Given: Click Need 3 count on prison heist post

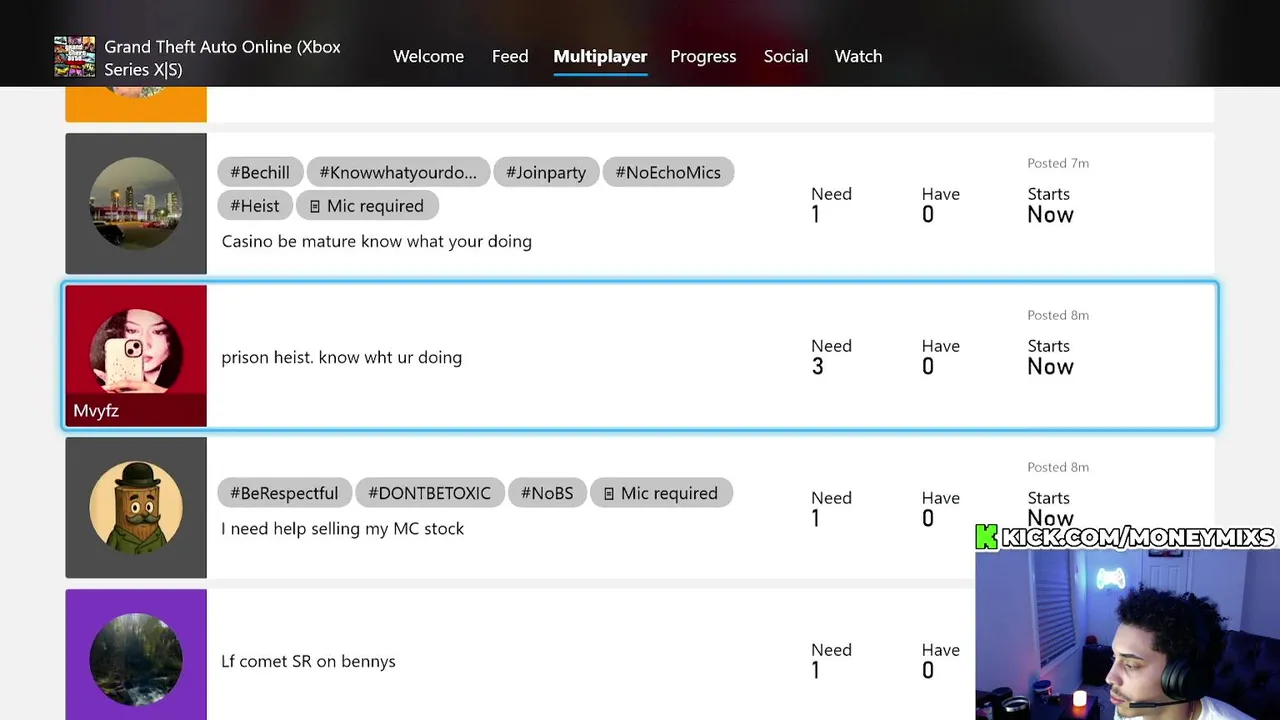Looking at the screenshot, I should [831, 357].
